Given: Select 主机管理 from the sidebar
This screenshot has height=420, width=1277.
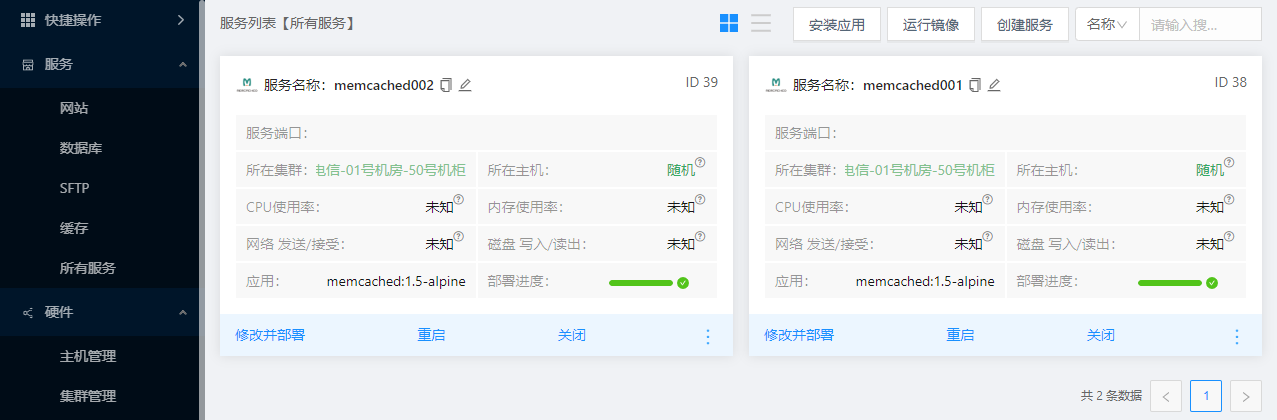Looking at the screenshot, I should click(x=88, y=356).
